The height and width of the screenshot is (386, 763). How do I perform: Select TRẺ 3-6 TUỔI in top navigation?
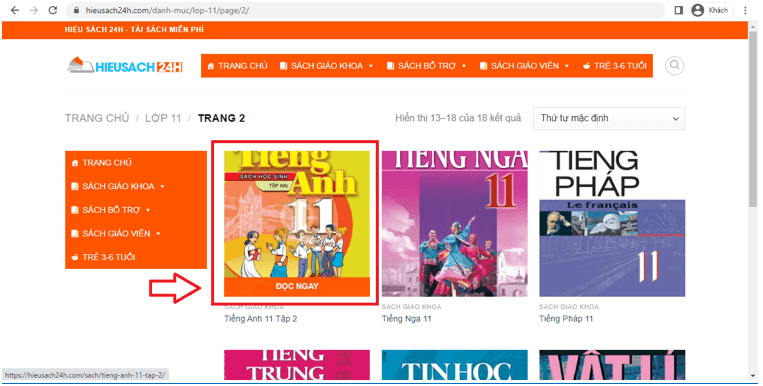(615, 66)
